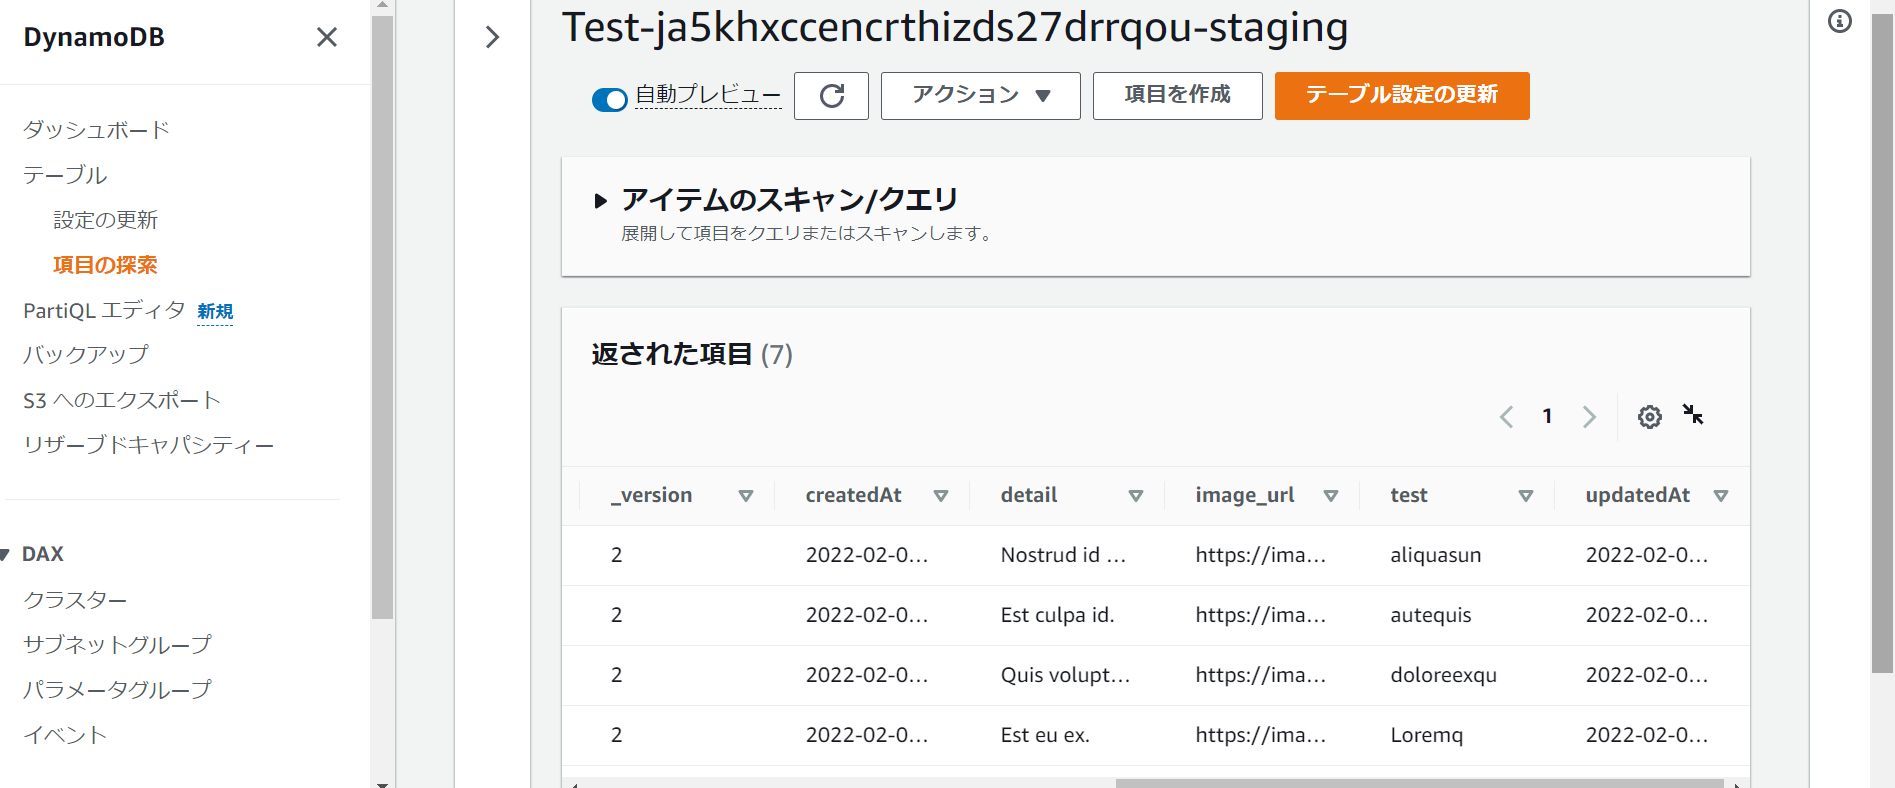This screenshot has width=1895, height=788.
Task: Sort by _version column arrow
Action: point(746,496)
